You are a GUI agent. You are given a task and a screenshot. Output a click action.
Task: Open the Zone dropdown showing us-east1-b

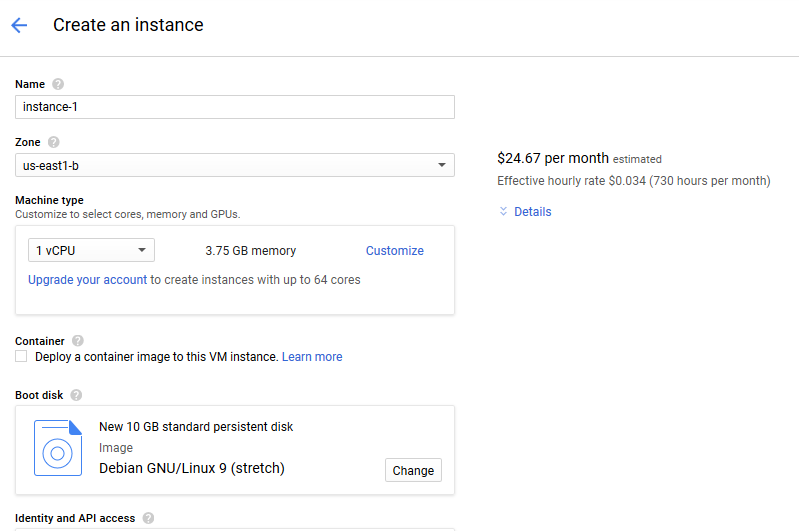point(235,165)
